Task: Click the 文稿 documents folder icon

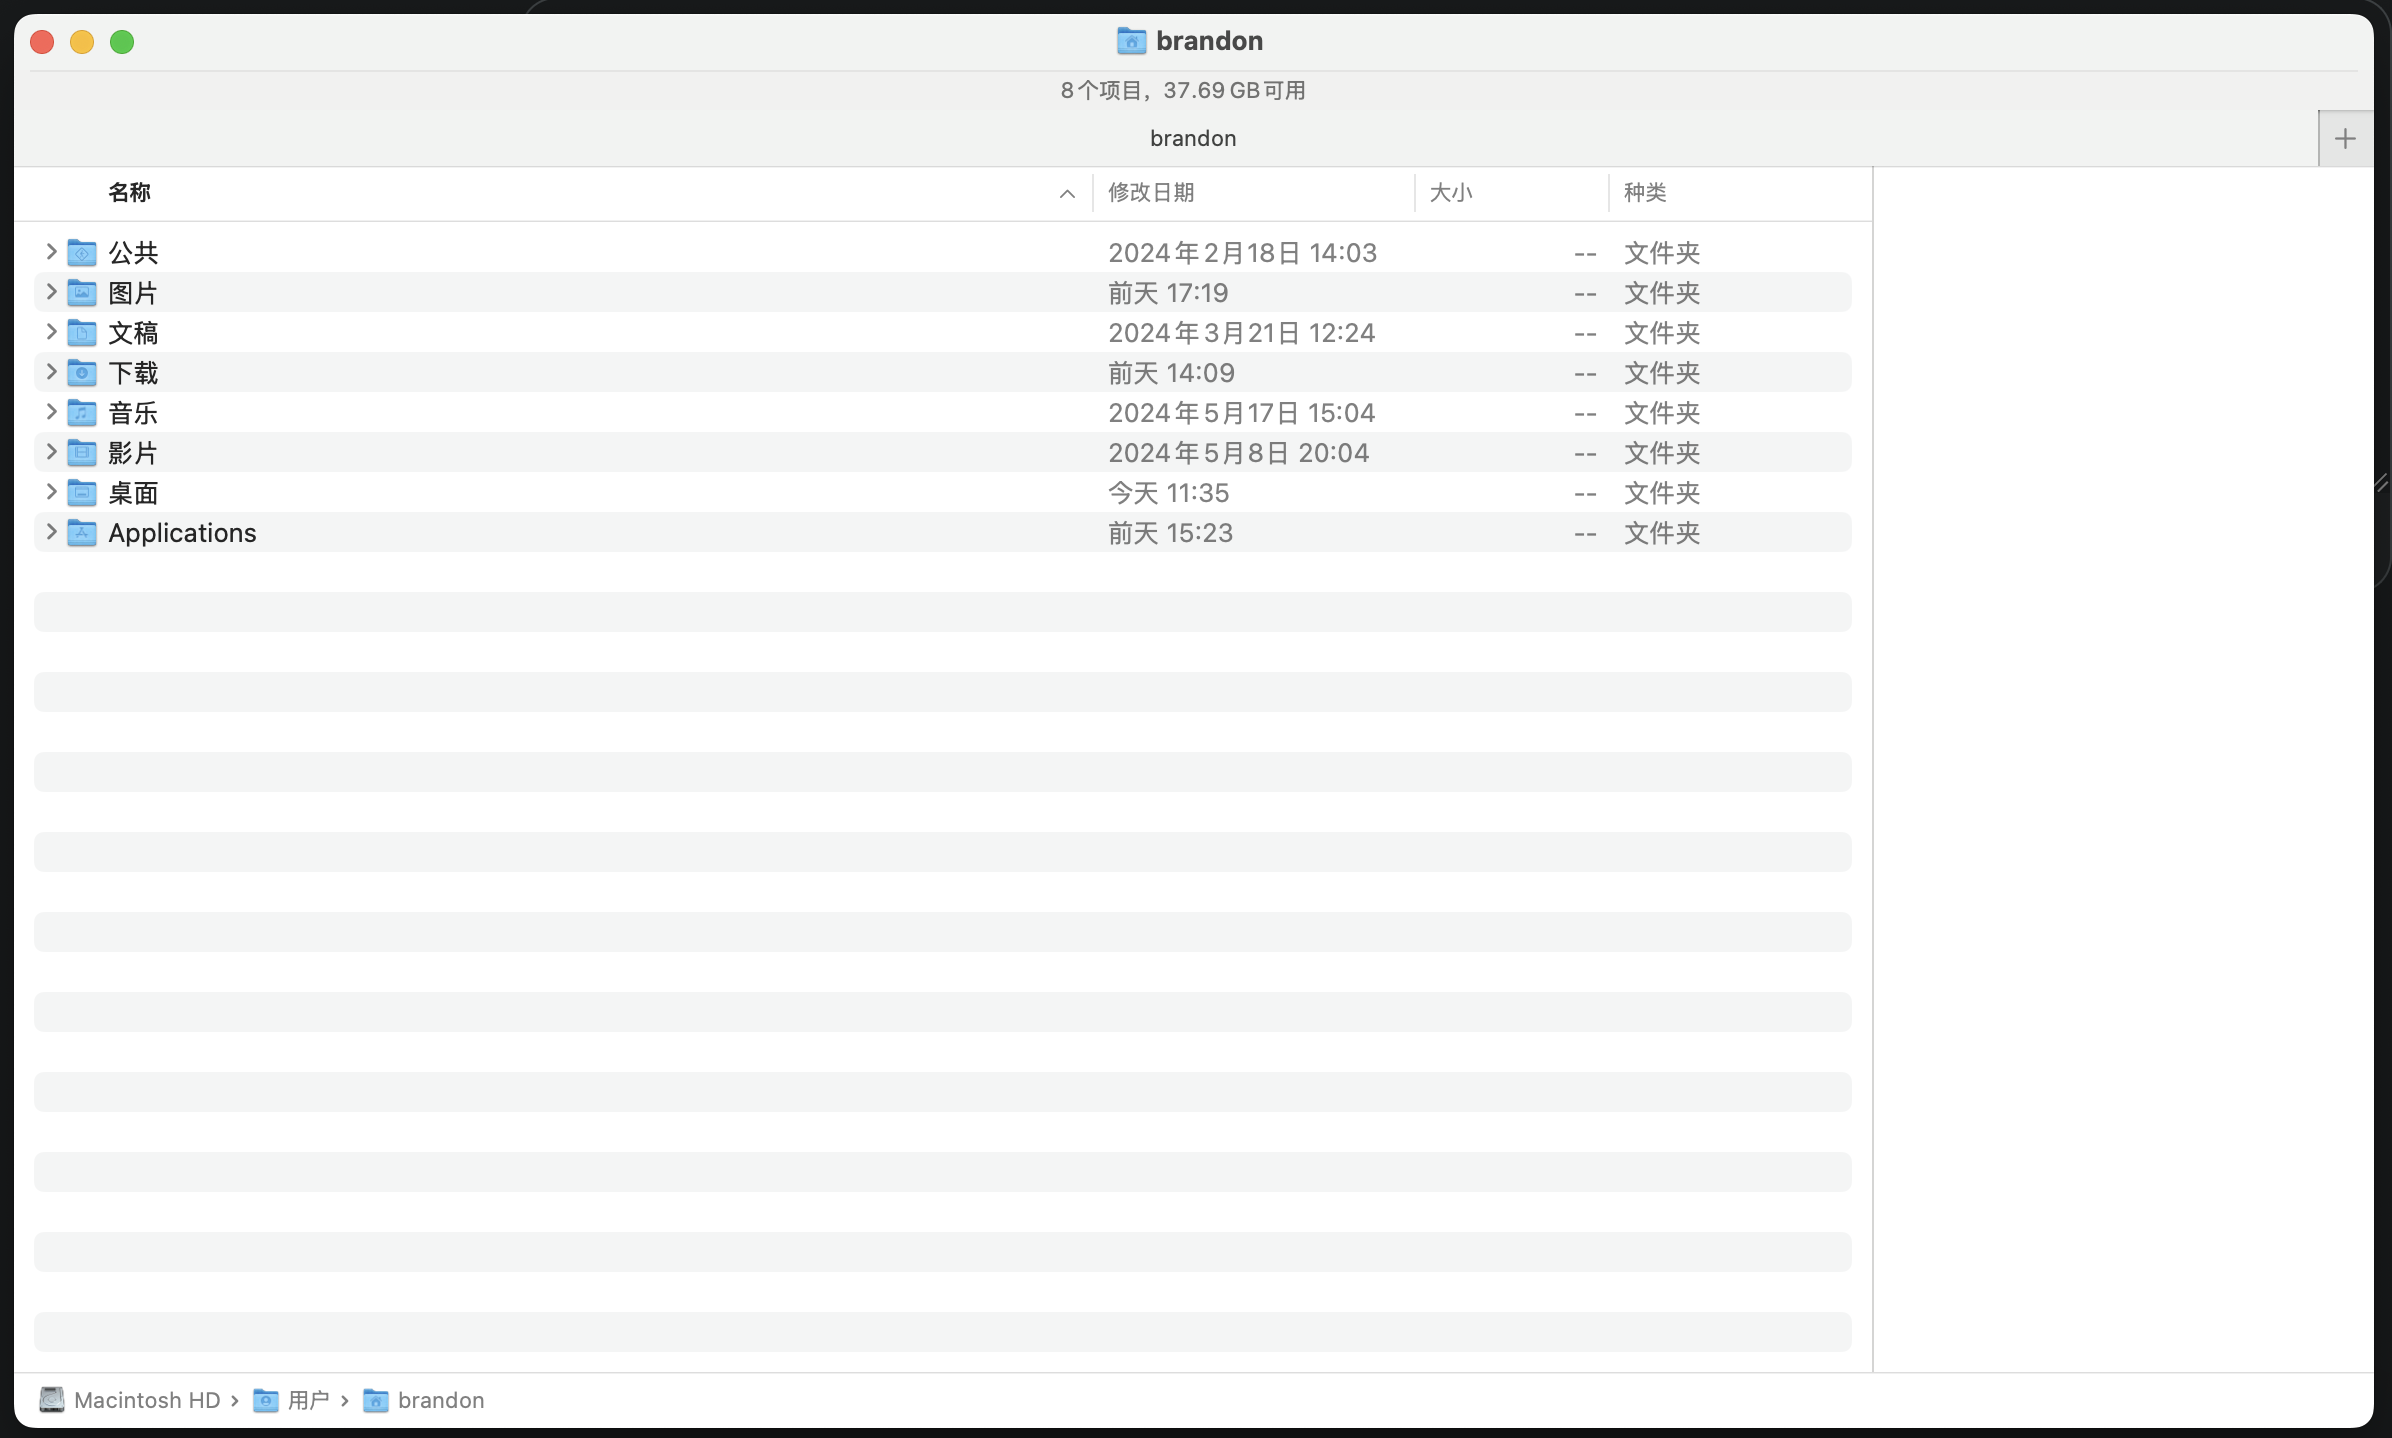Action: pos(82,333)
